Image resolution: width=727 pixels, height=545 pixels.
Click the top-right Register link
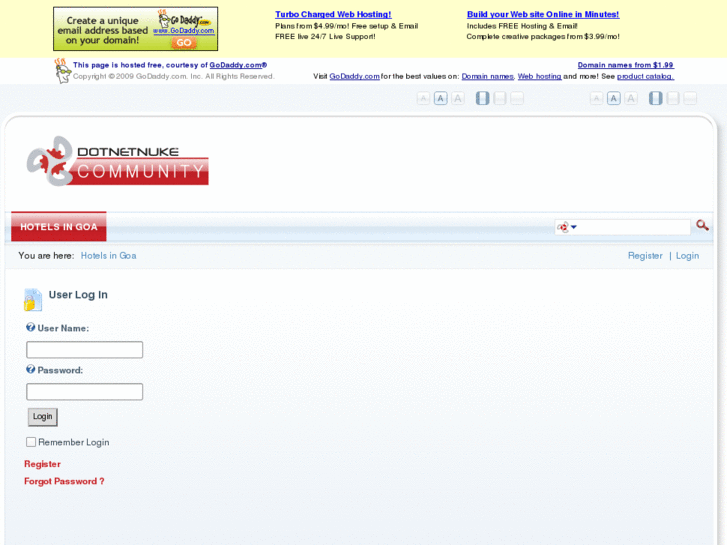pos(645,256)
